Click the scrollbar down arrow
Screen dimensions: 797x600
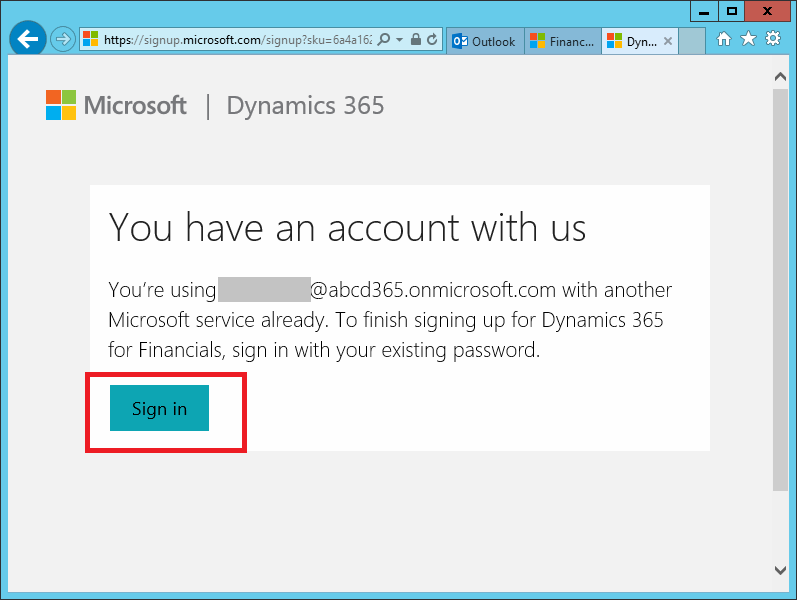780,570
